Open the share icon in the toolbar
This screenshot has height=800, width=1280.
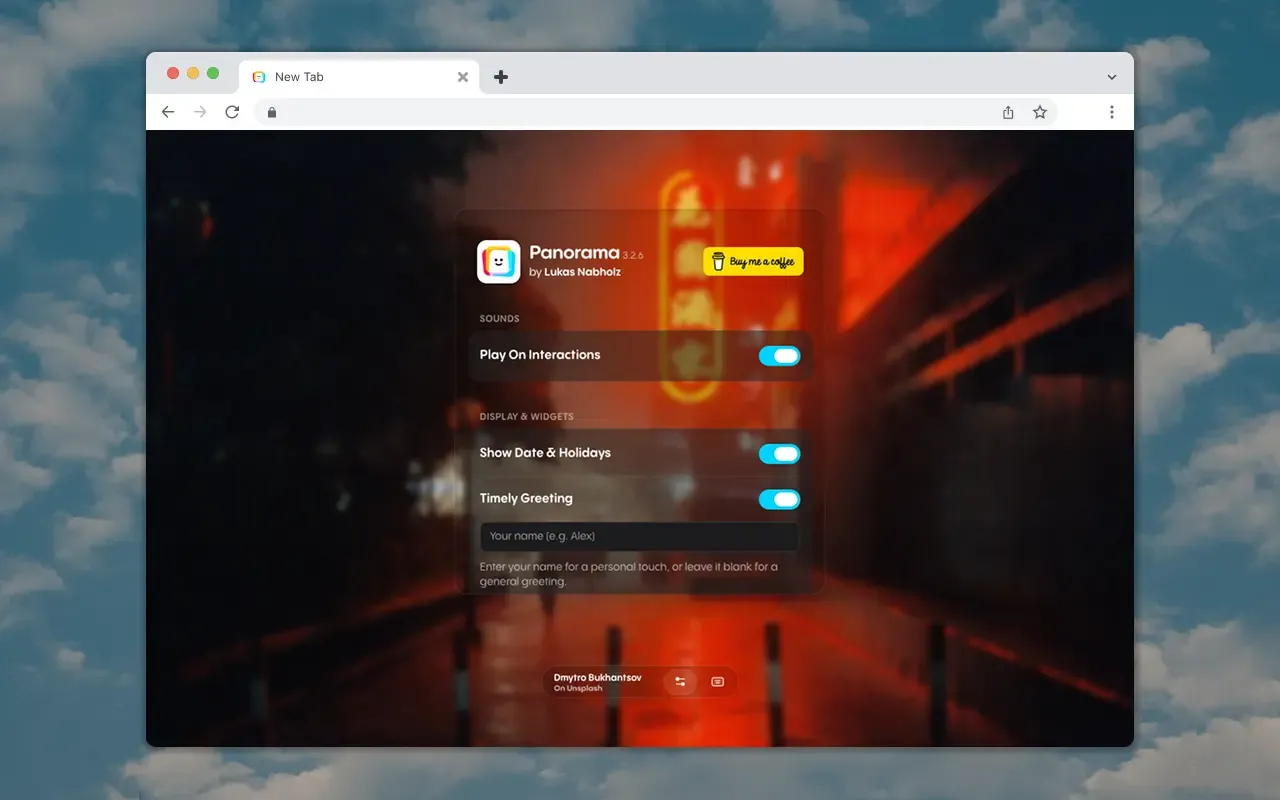[x=1008, y=112]
